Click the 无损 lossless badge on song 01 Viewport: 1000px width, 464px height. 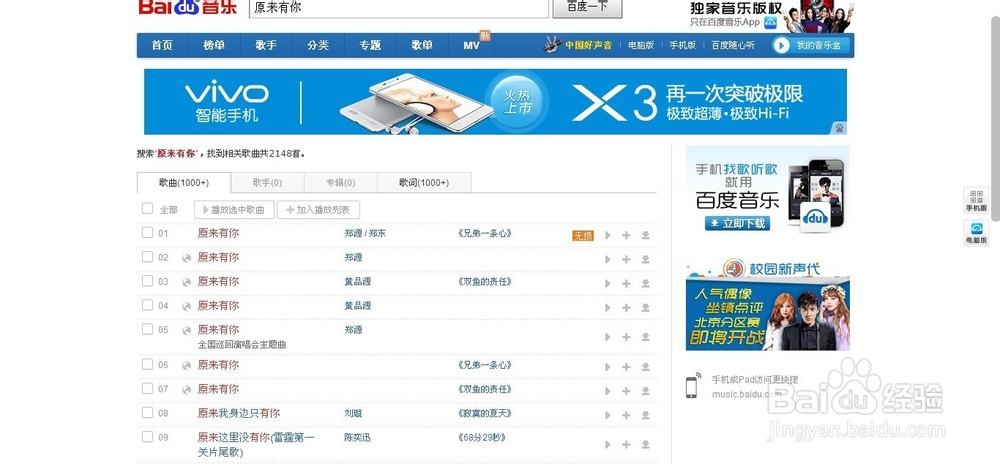[x=583, y=235]
